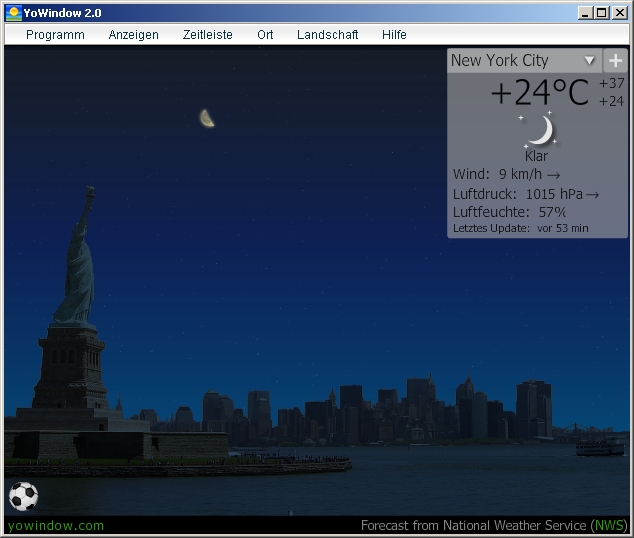Image resolution: width=634 pixels, height=538 pixels.
Task: Expand the New York City location dropdown
Action: point(590,61)
